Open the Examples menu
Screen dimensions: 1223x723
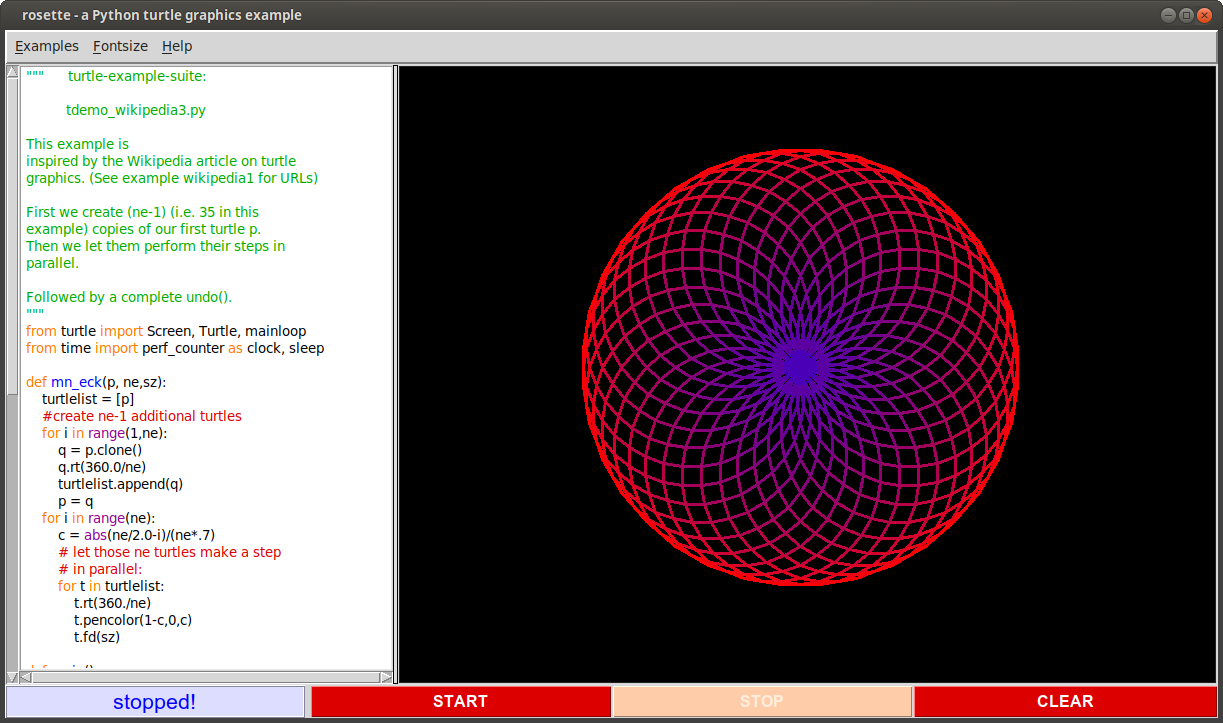(47, 46)
